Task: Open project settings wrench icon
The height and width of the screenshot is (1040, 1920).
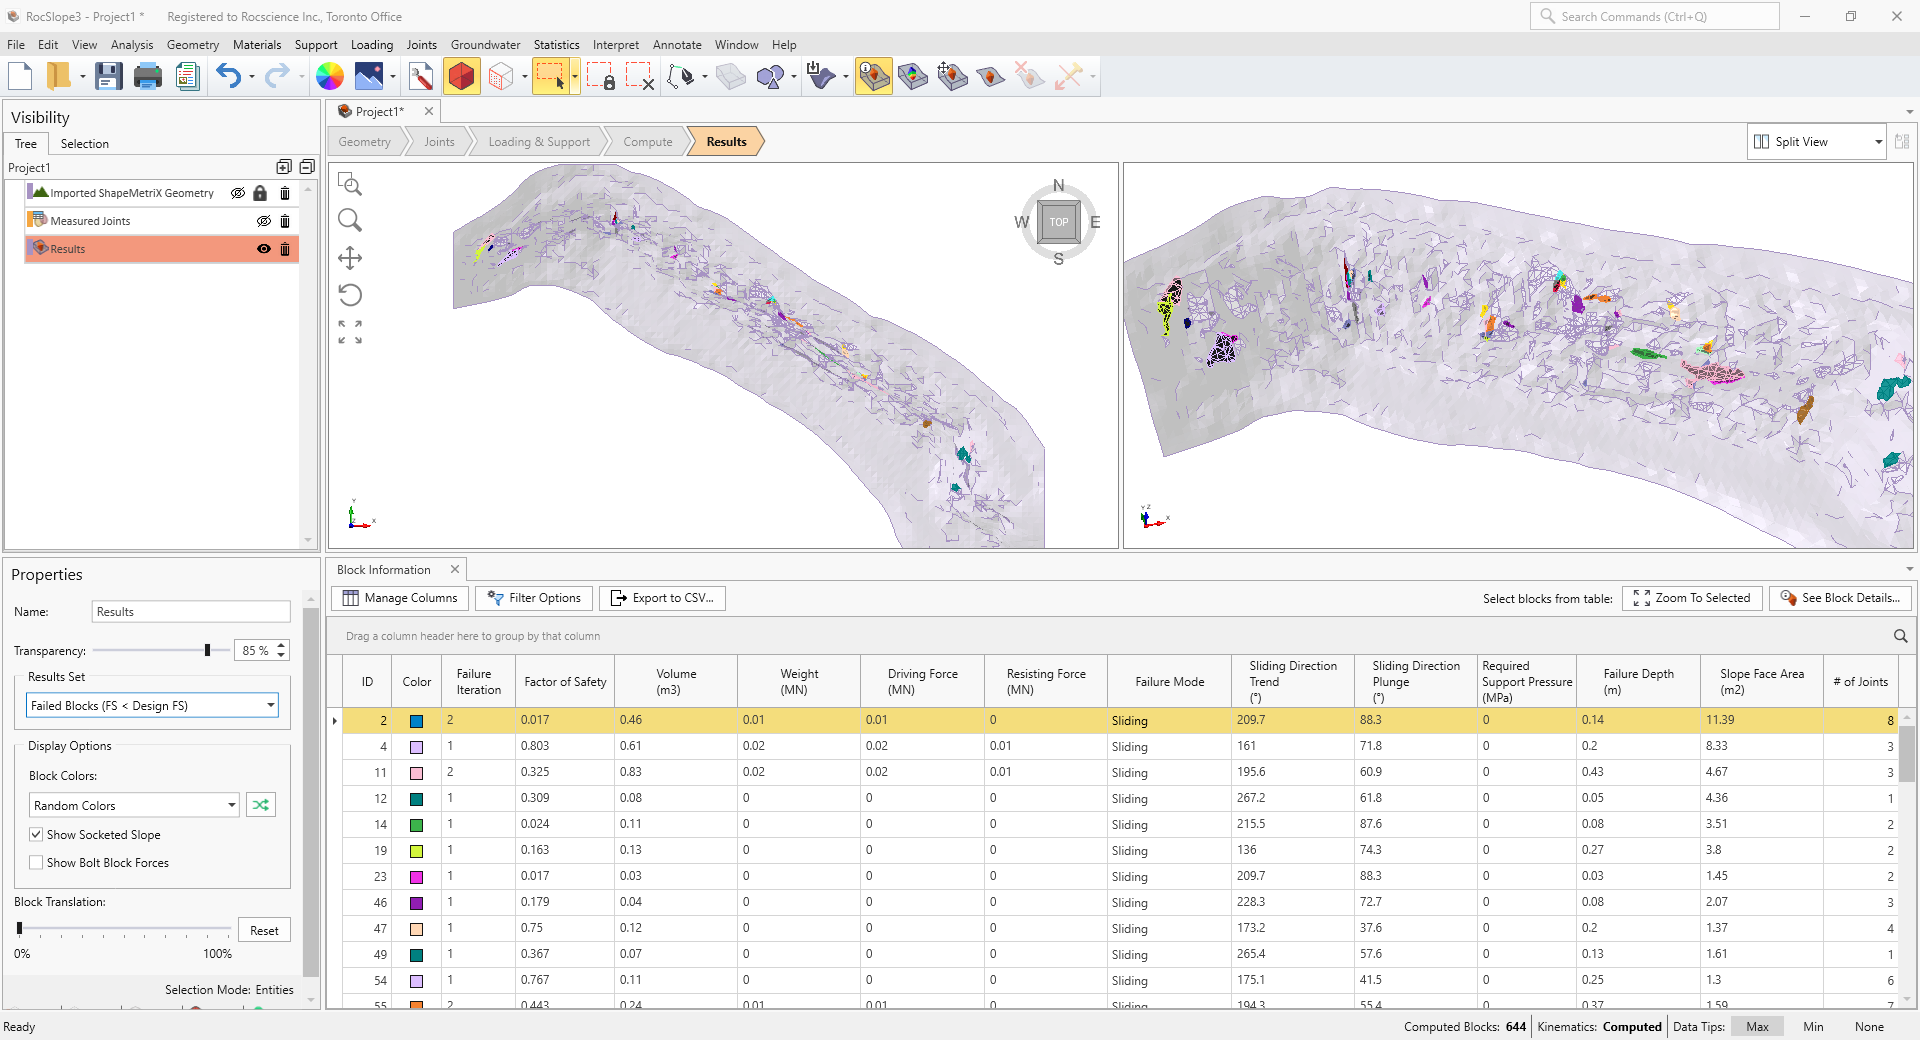Action: pyautogui.click(x=421, y=76)
